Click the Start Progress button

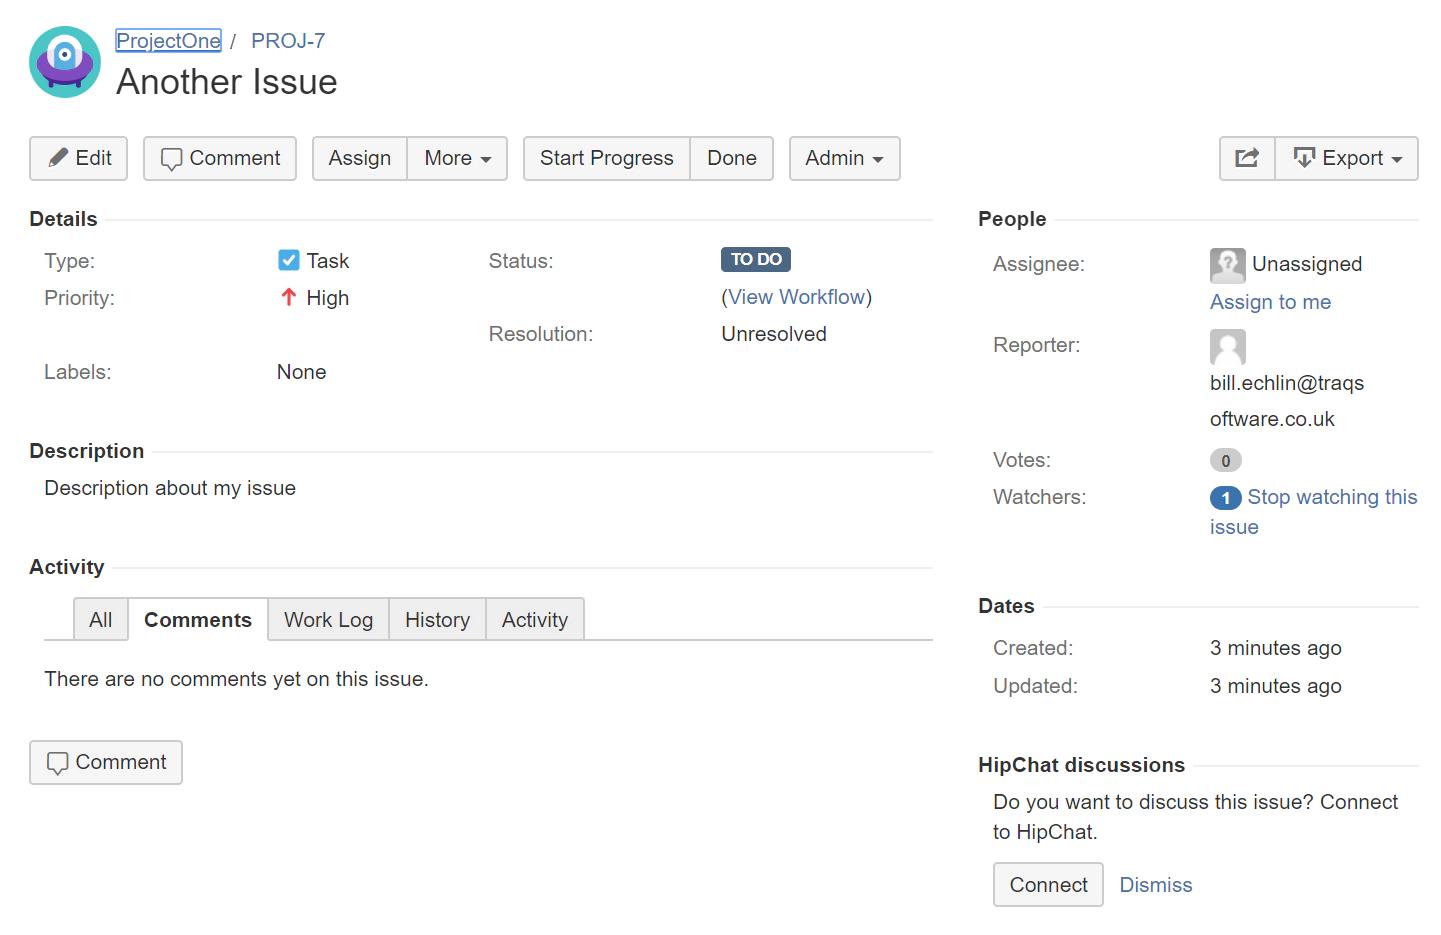[606, 158]
